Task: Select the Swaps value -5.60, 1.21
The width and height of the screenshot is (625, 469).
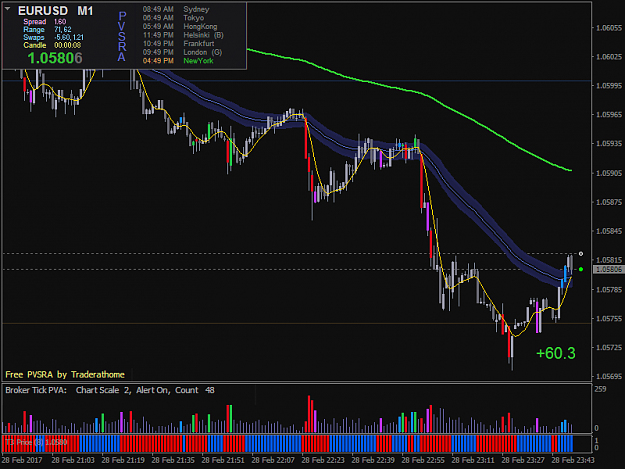Action: tap(69, 37)
